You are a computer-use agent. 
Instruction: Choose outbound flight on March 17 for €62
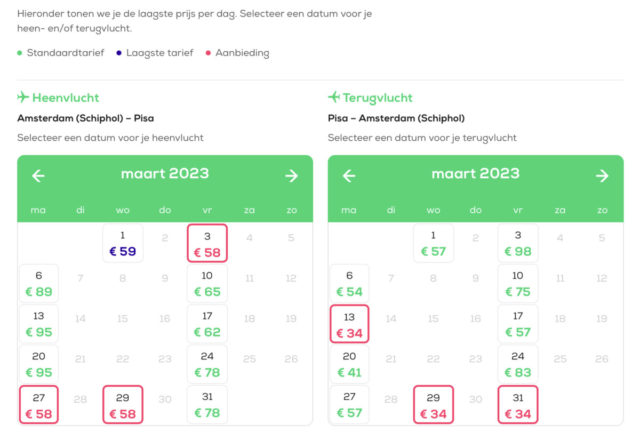[206, 324]
